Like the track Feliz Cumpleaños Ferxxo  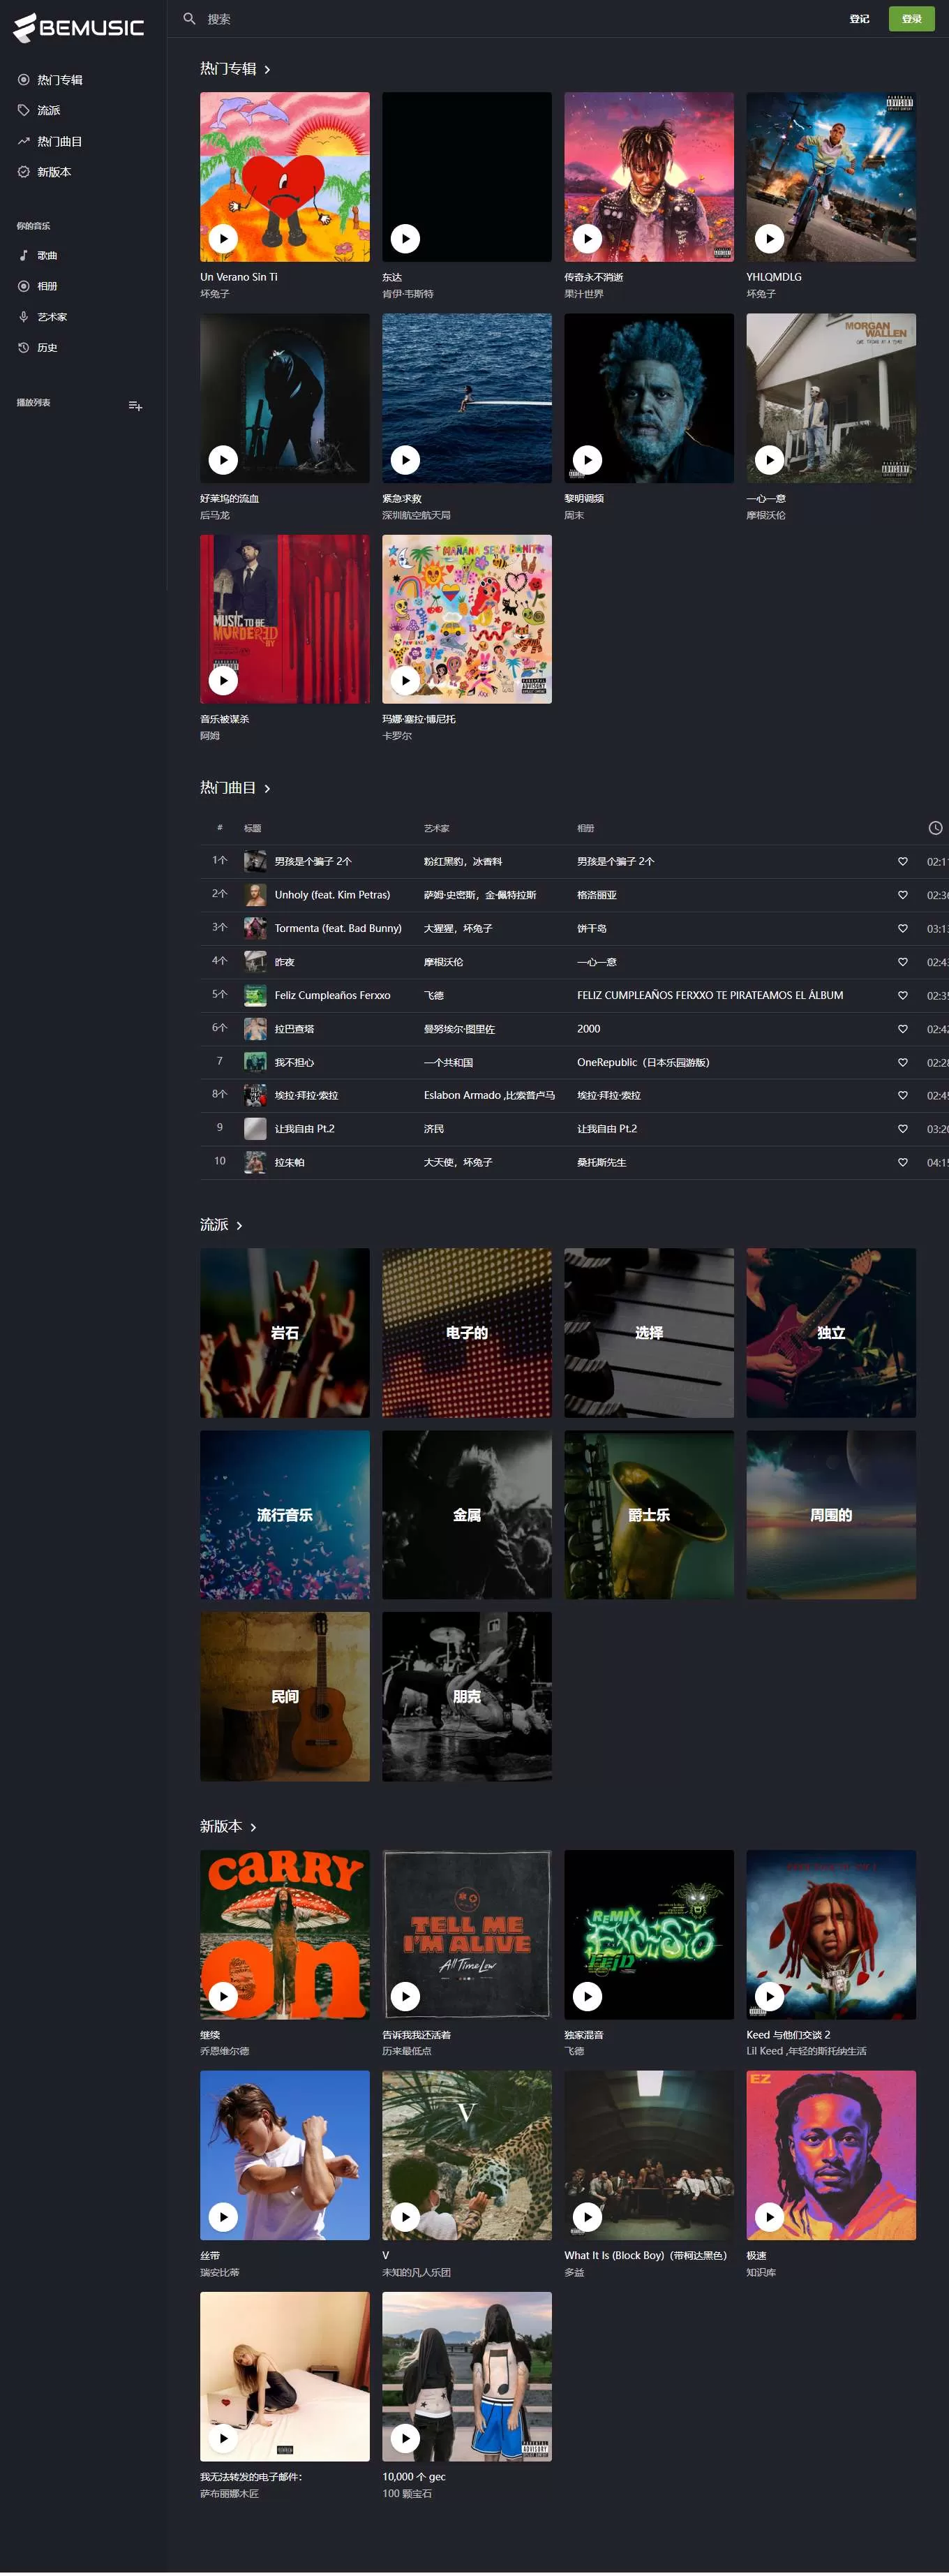pyautogui.click(x=902, y=995)
